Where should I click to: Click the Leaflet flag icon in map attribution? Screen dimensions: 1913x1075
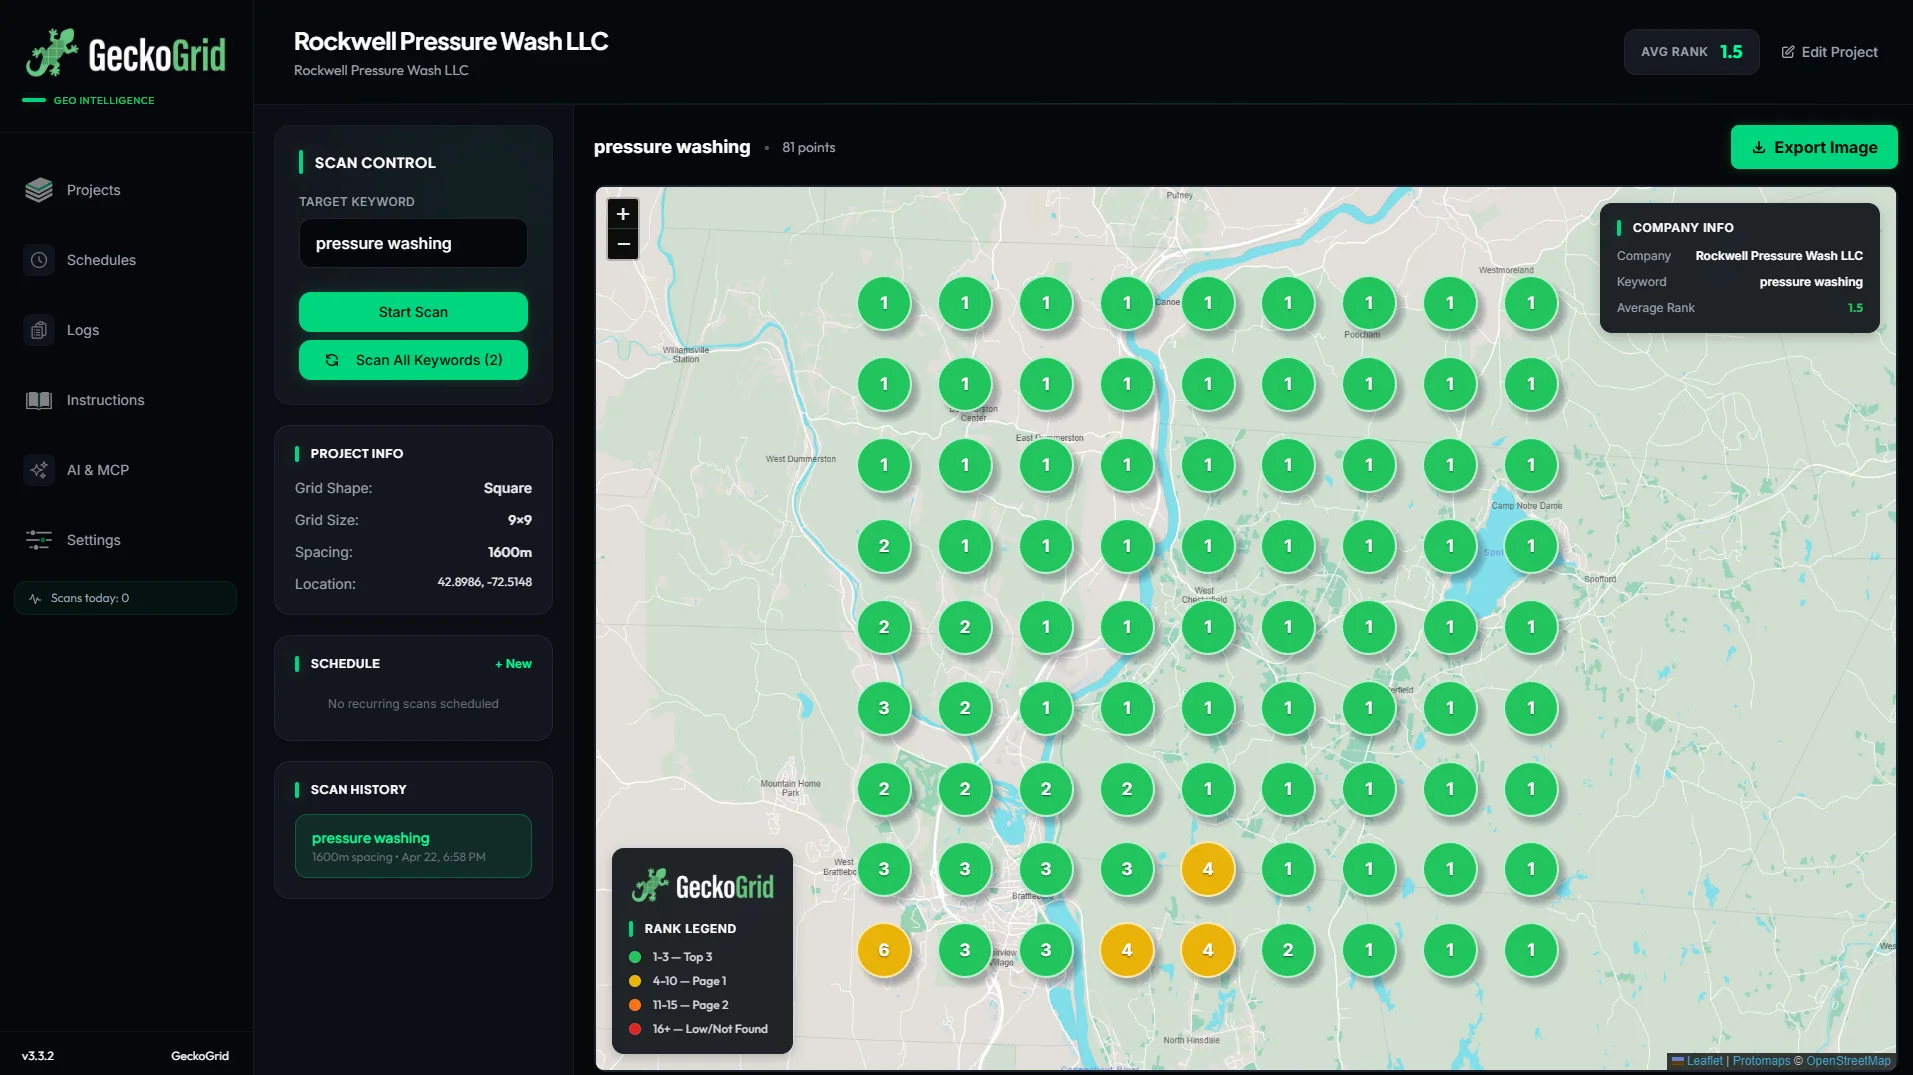1678,1061
